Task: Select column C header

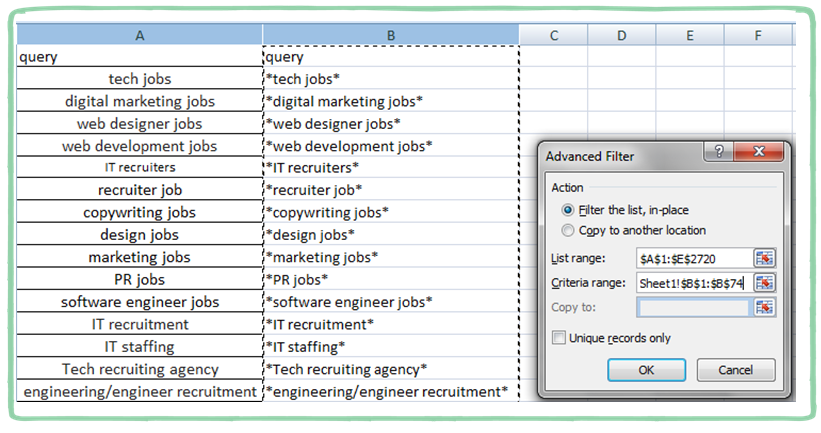Action: (554, 35)
